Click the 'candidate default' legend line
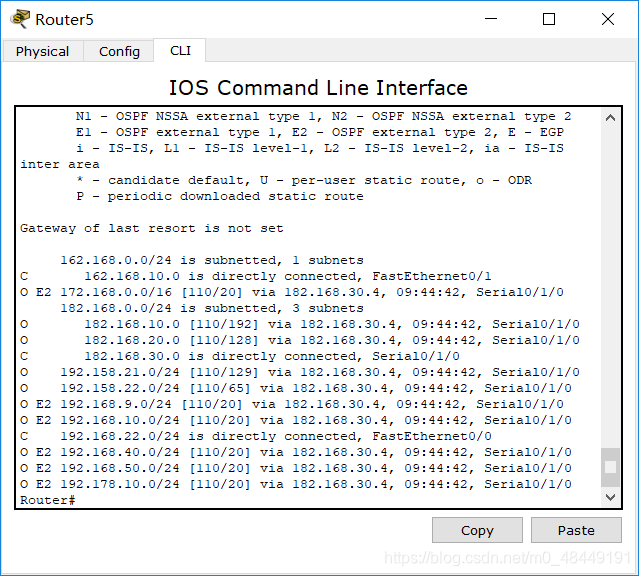Viewport: 639px width, 576px height. [x=304, y=180]
